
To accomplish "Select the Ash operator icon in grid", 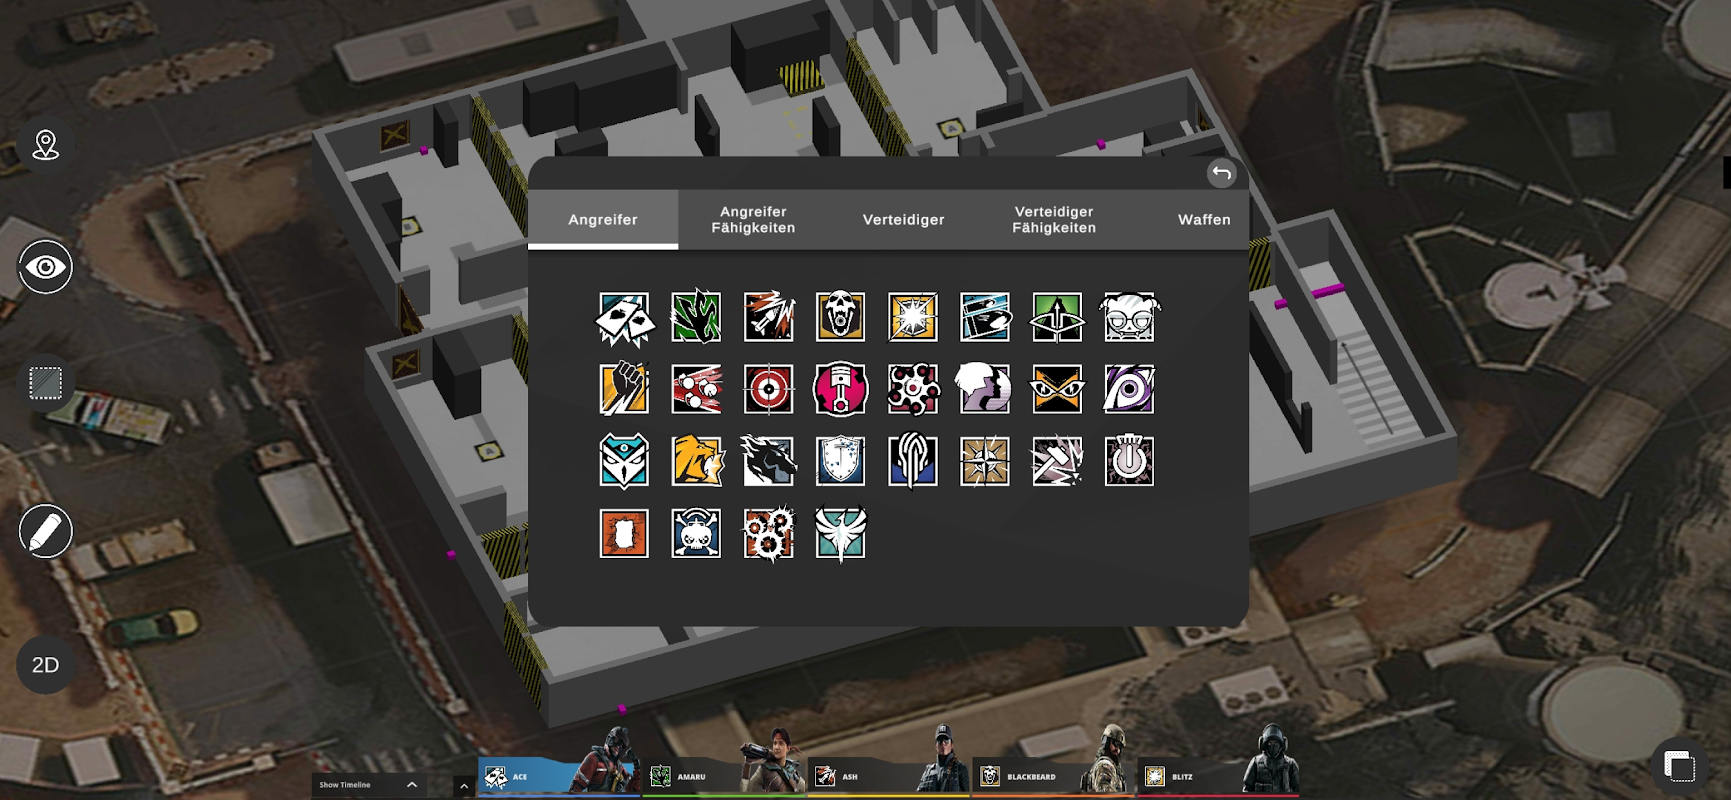I will tap(768, 318).
